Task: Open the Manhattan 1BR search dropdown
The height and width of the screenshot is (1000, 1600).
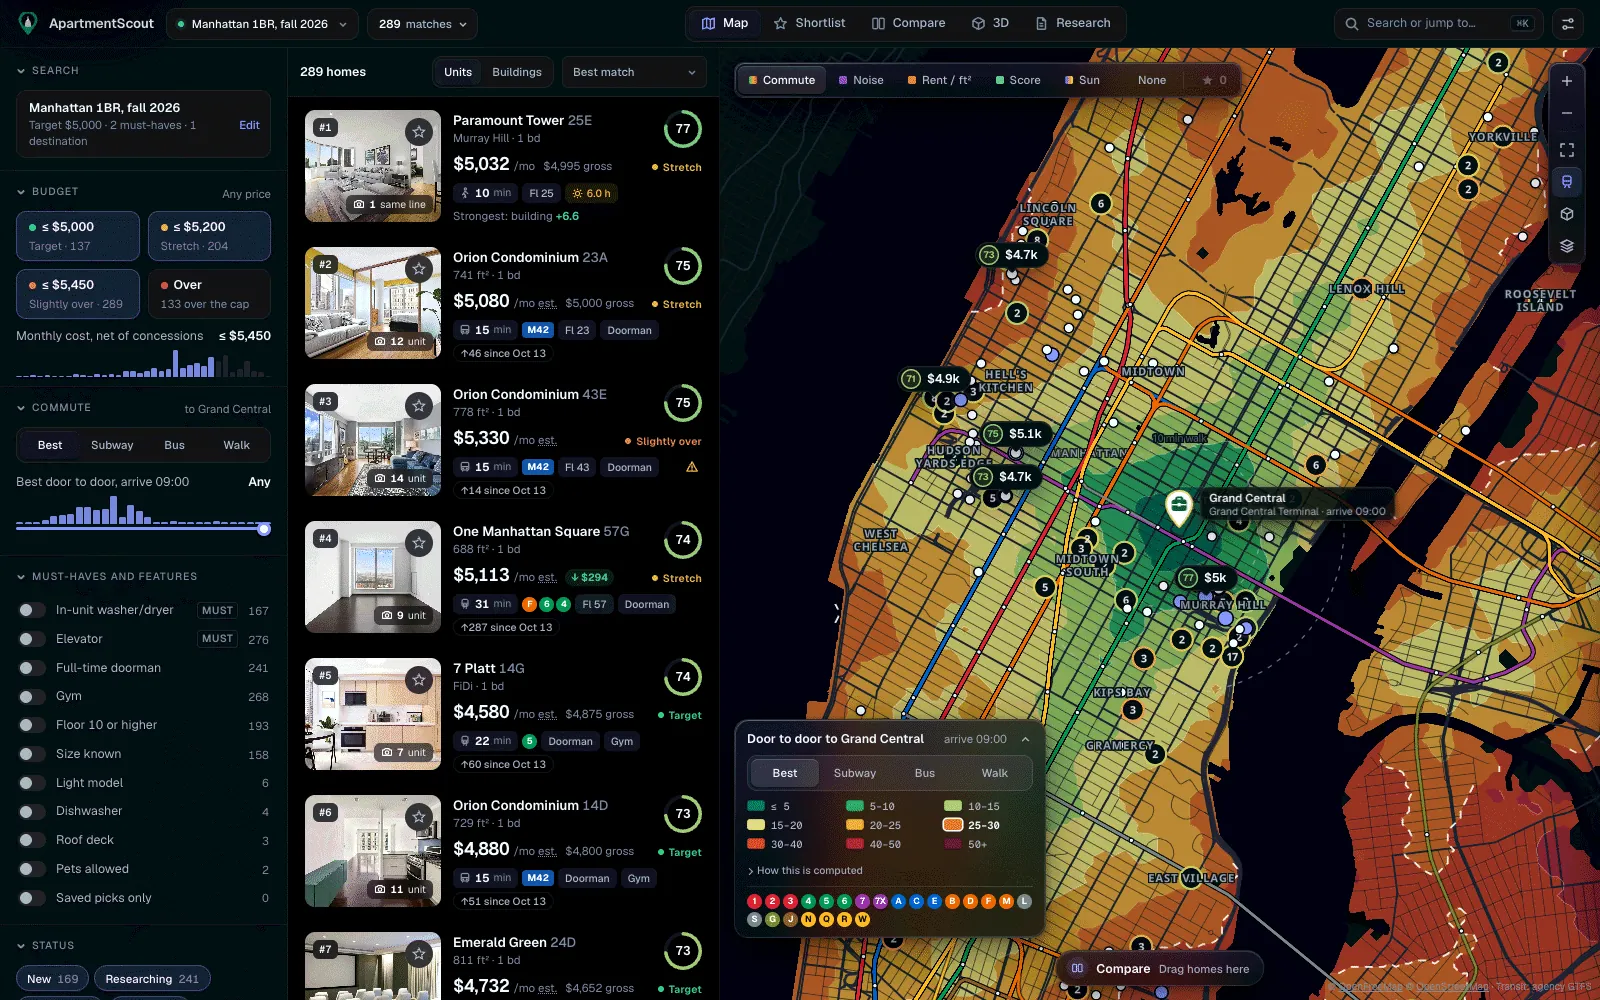Action: tap(262, 24)
